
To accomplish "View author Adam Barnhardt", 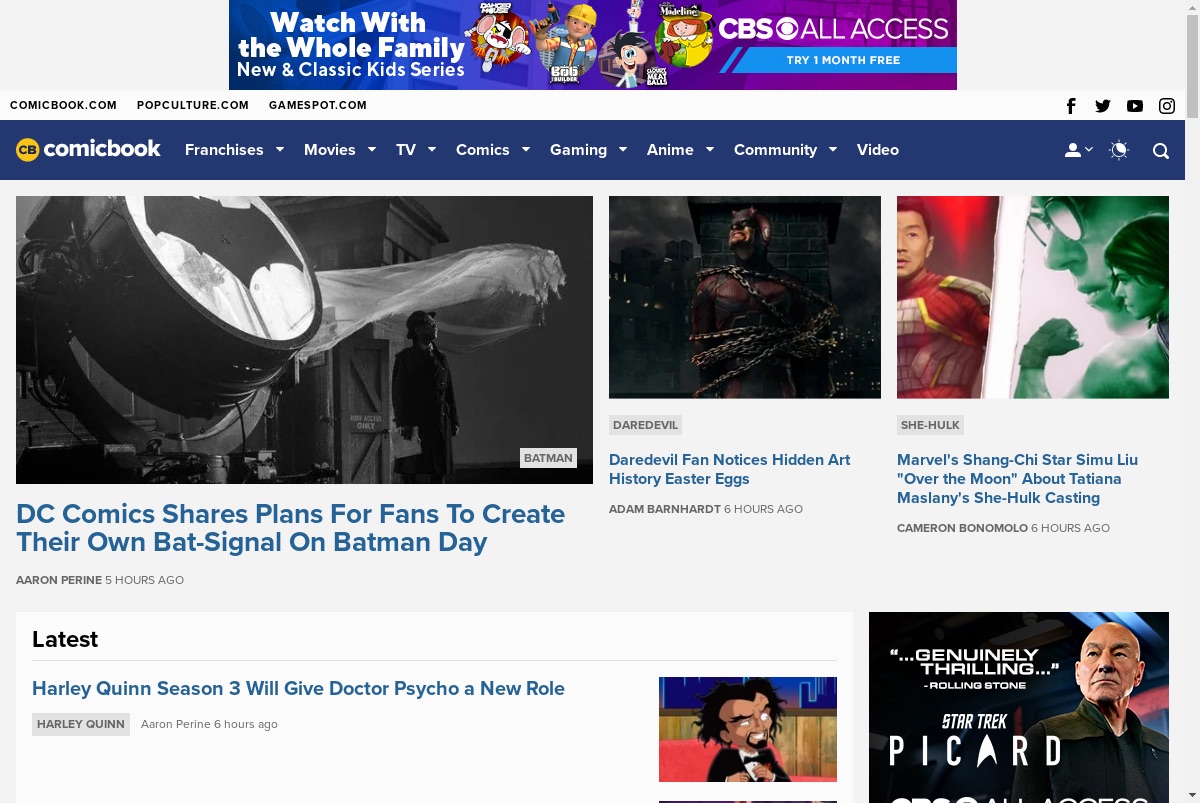I will 665,509.
